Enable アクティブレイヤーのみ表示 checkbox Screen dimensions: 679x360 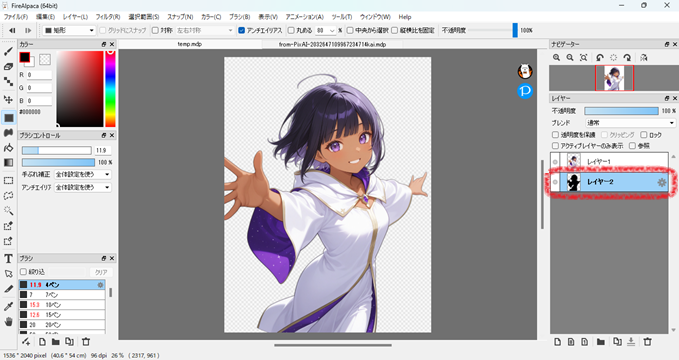[x=555, y=146]
